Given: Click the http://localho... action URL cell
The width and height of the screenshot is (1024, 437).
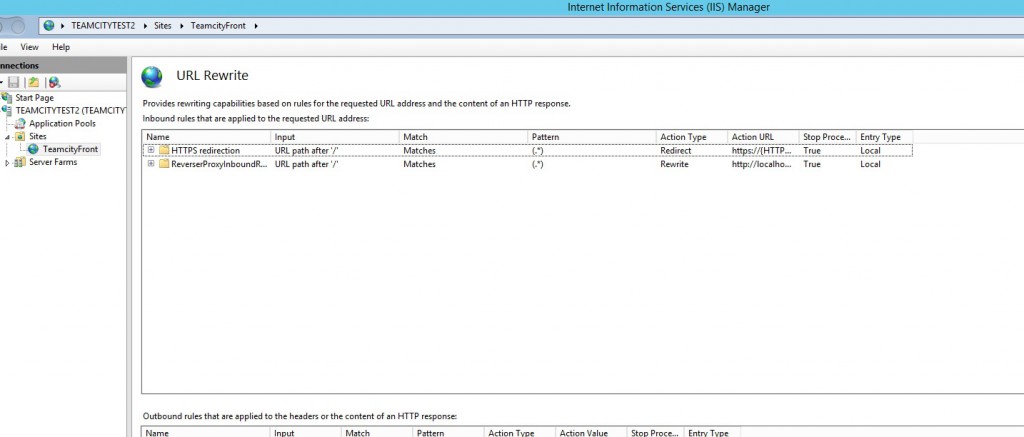Looking at the screenshot, I should (x=762, y=165).
